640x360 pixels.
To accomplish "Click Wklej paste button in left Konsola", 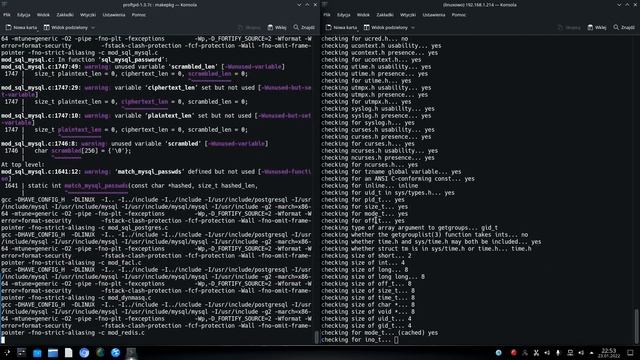I will click(277, 27).
